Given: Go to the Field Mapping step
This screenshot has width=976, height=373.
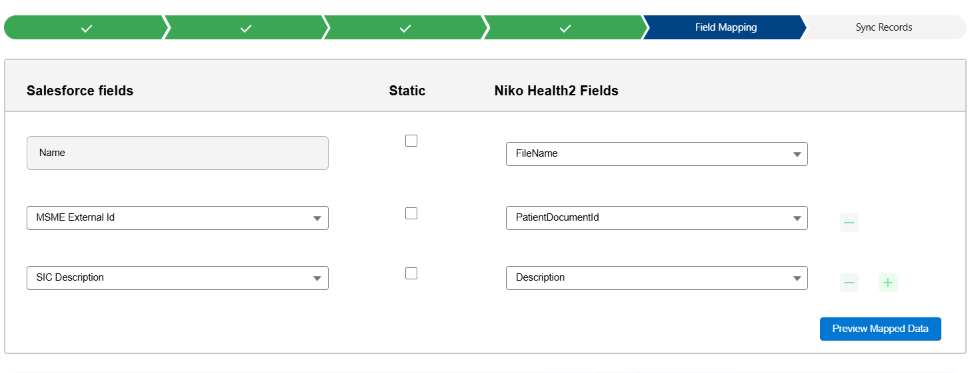Looking at the screenshot, I should click(725, 27).
